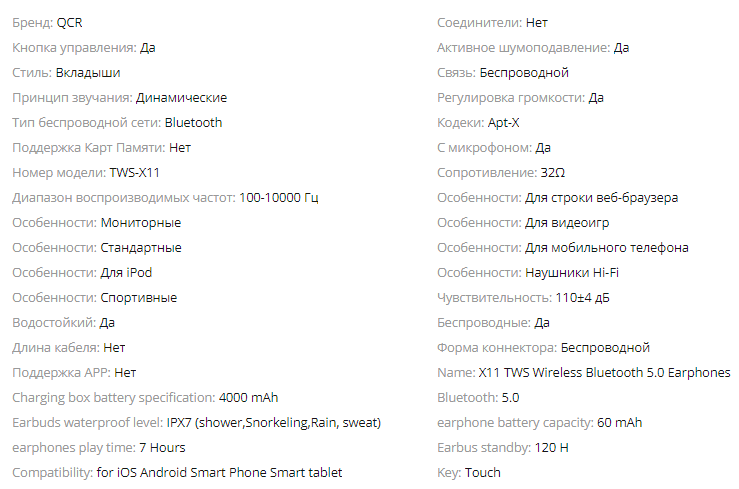Click the IPX7 waterproof level text
Image resolution: width=739 pixels, height=489 pixels.
pyautogui.click(x=273, y=423)
